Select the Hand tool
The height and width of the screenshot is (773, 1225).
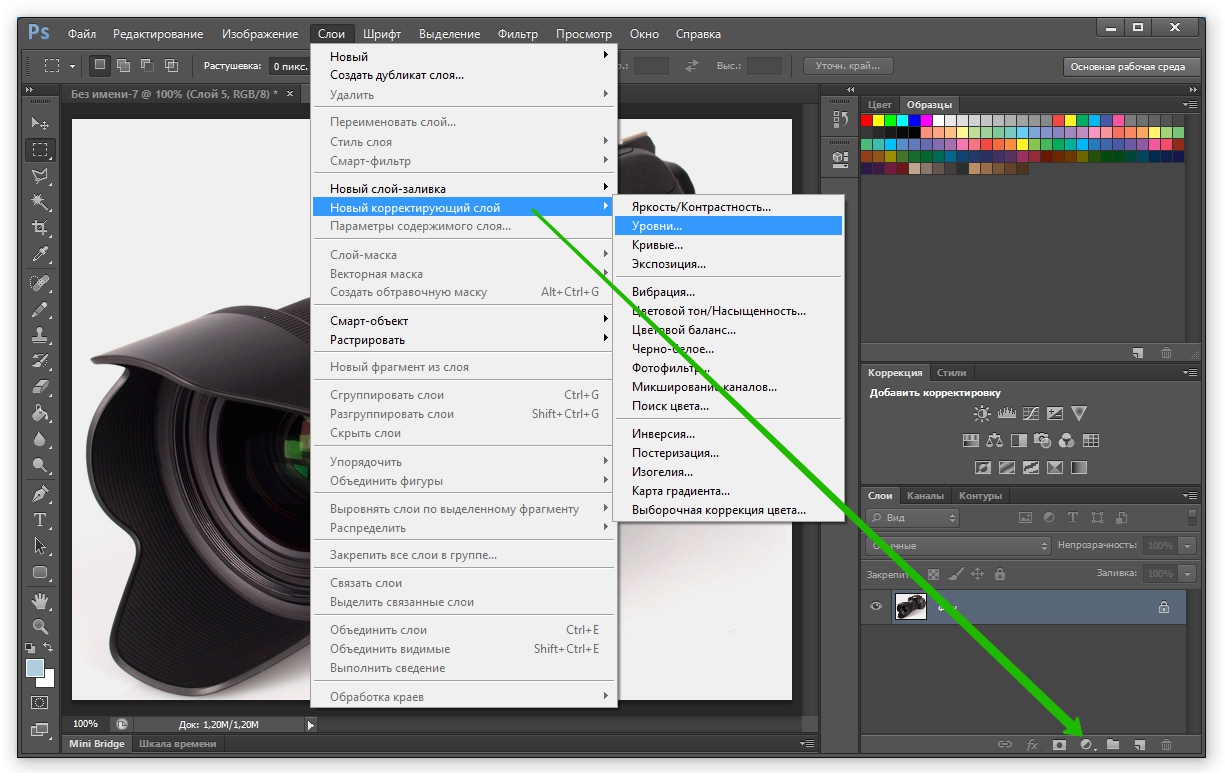40,600
